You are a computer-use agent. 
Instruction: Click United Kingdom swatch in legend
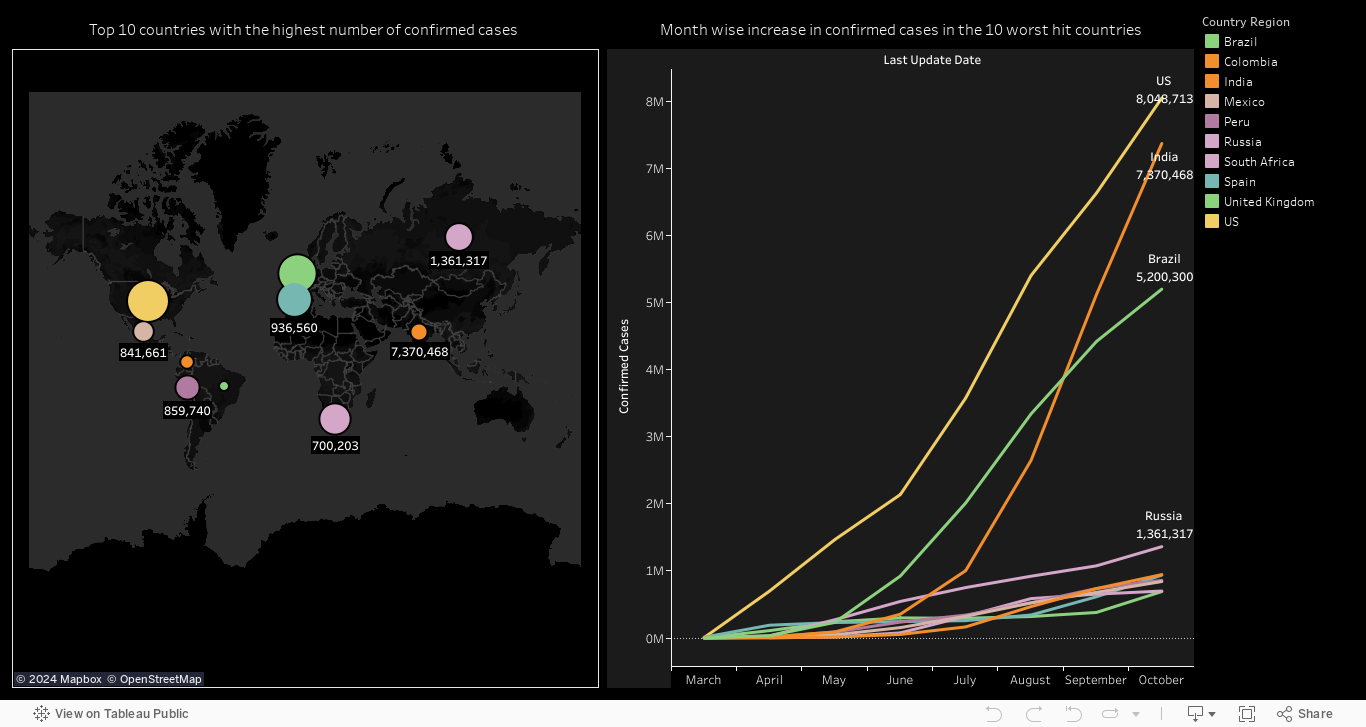(1212, 202)
